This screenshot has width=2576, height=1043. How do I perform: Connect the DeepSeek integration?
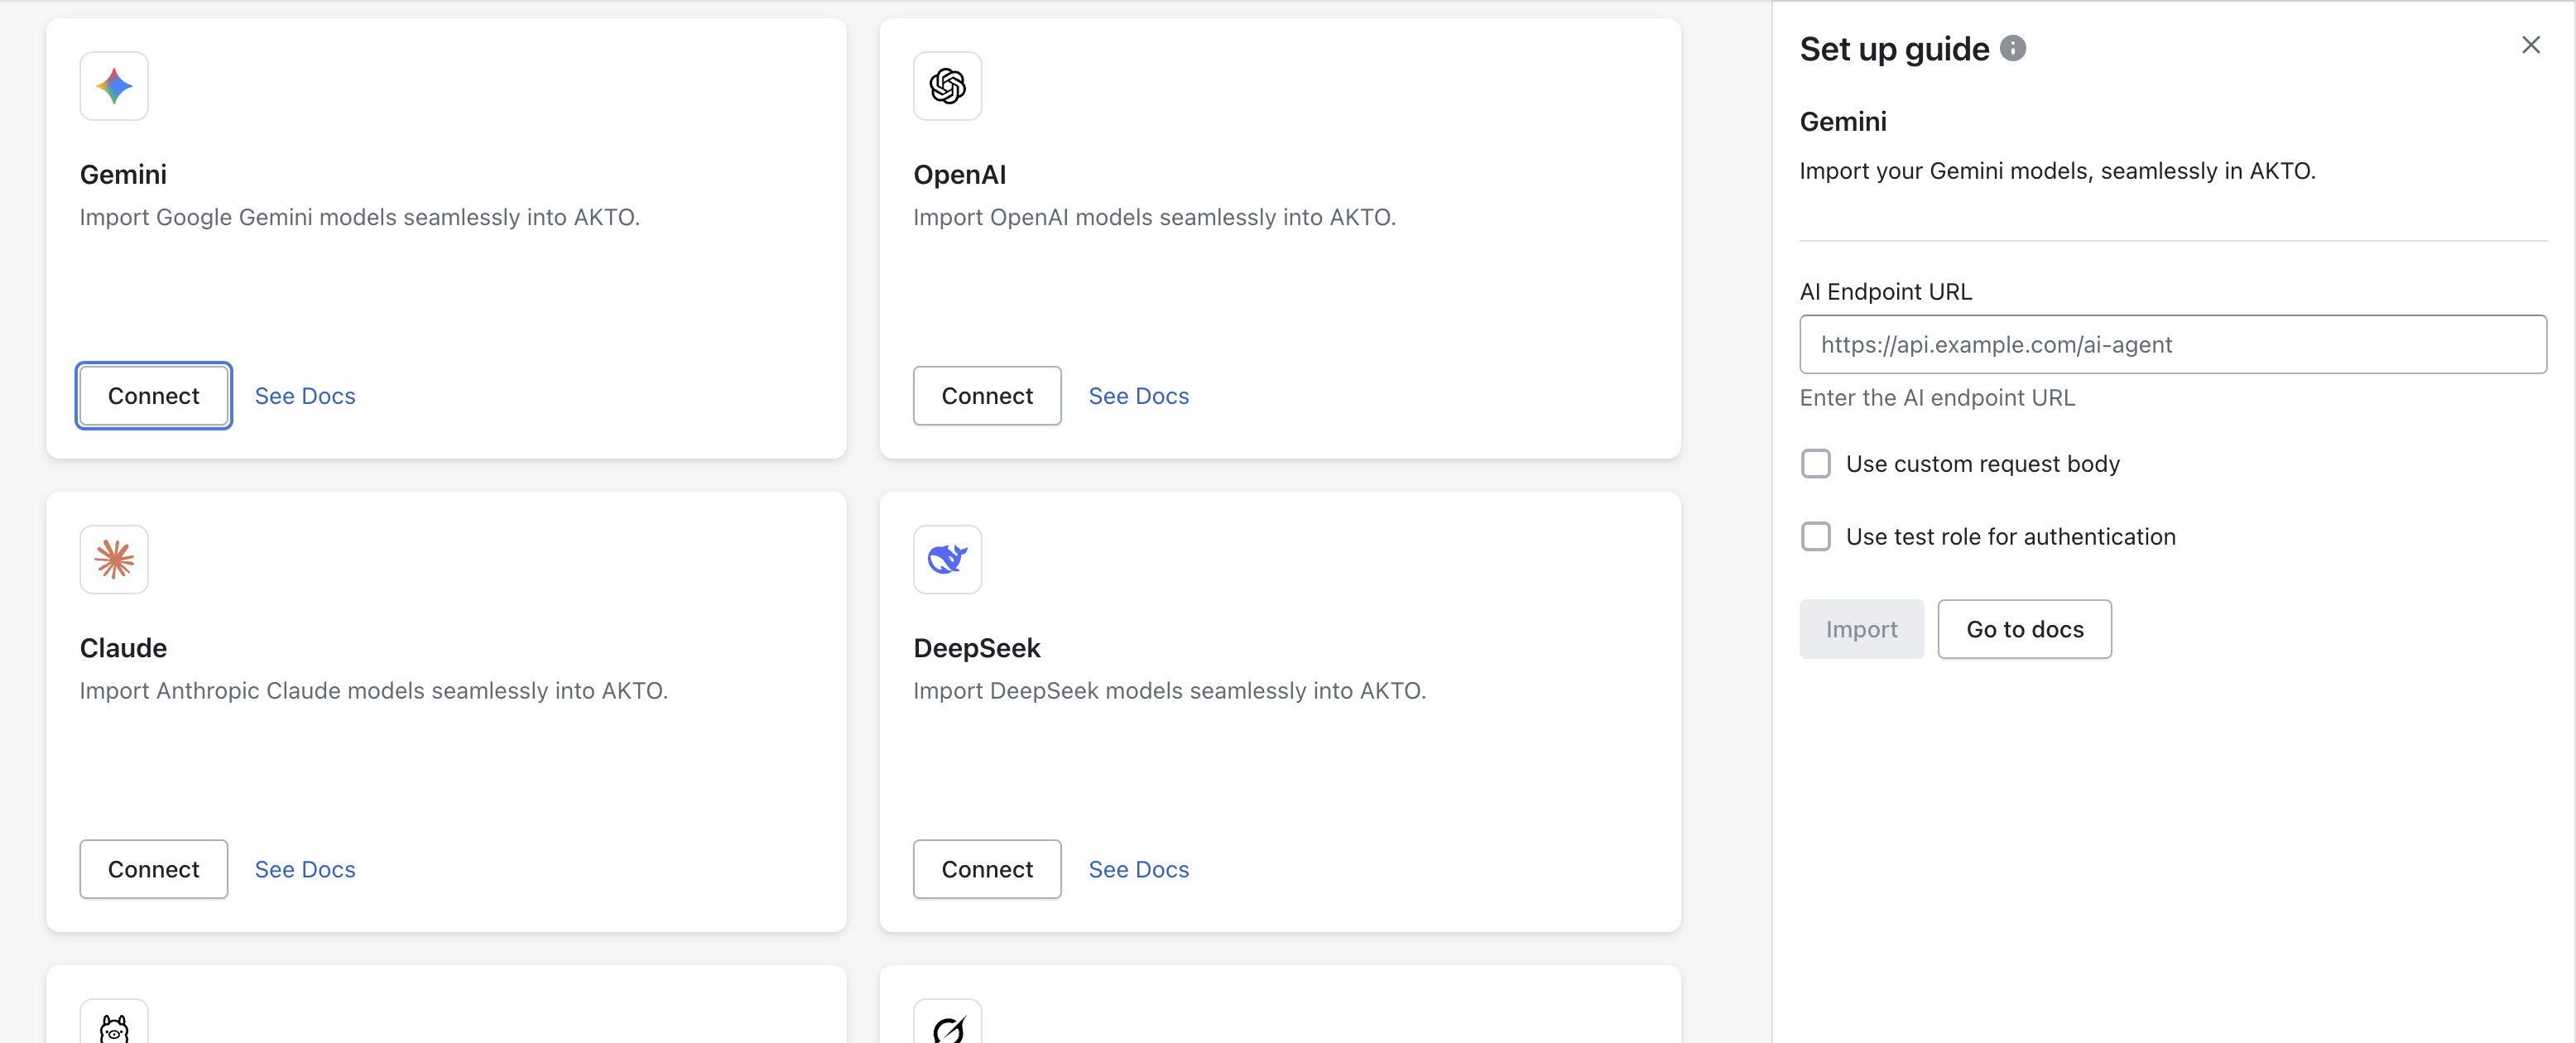pyautogui.click(x=987, y=869)
